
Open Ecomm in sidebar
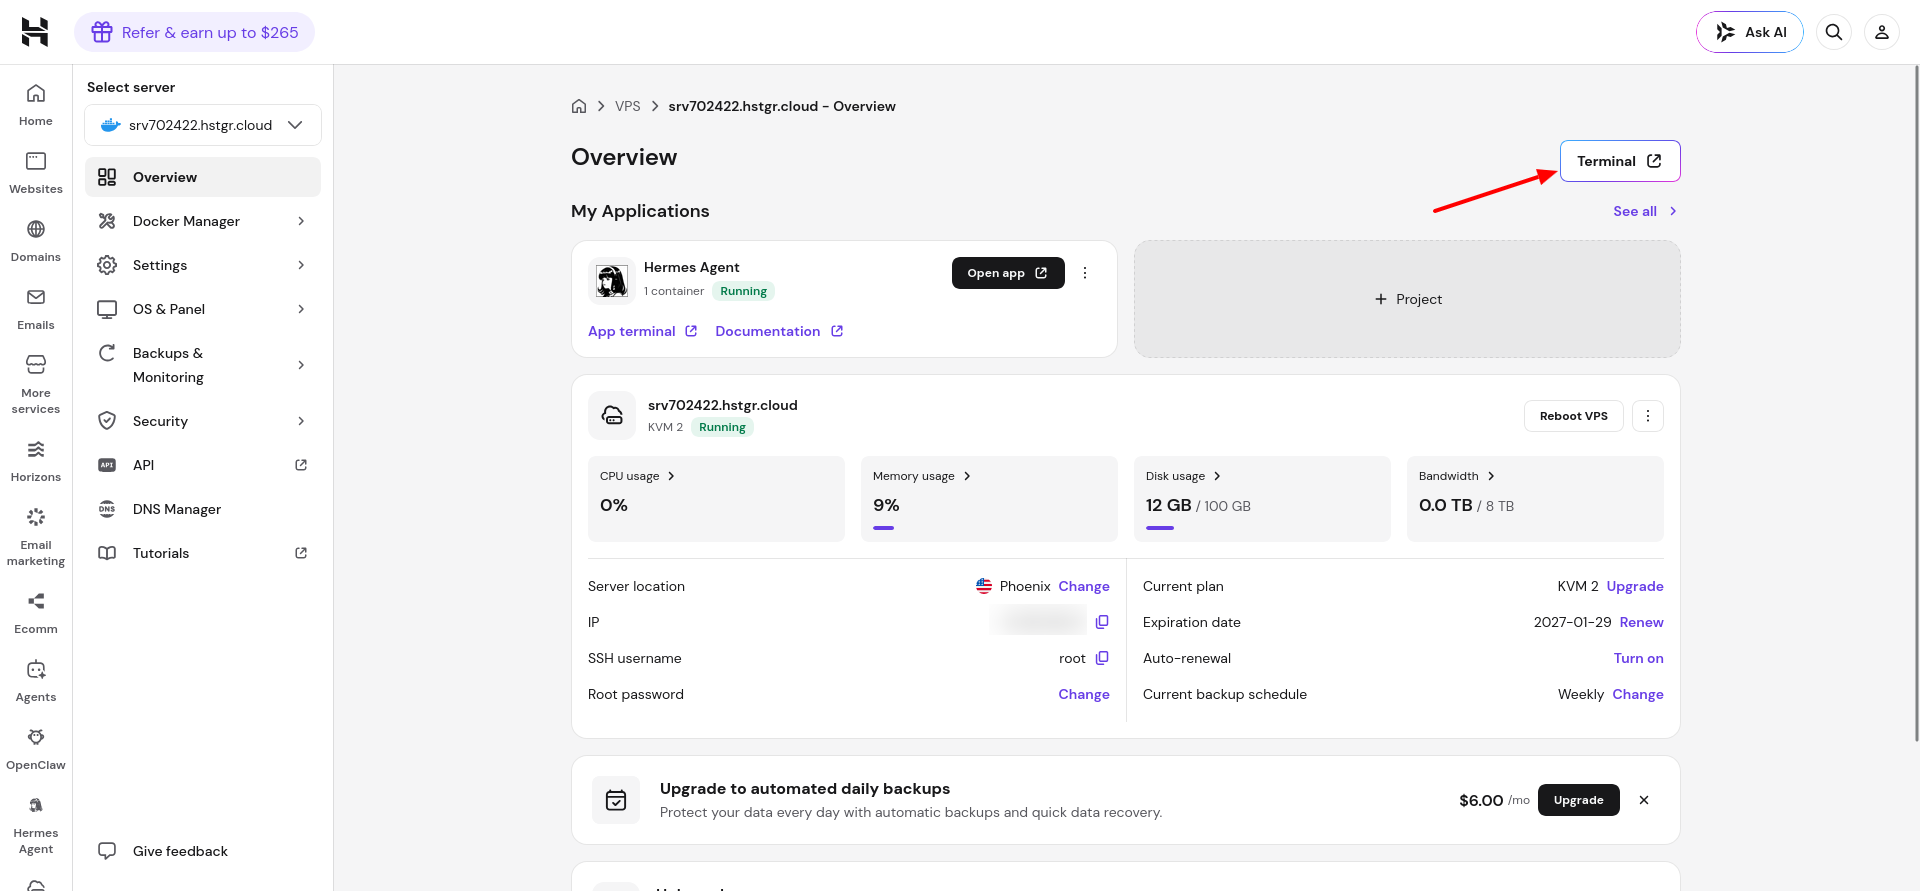pos(36,613)
